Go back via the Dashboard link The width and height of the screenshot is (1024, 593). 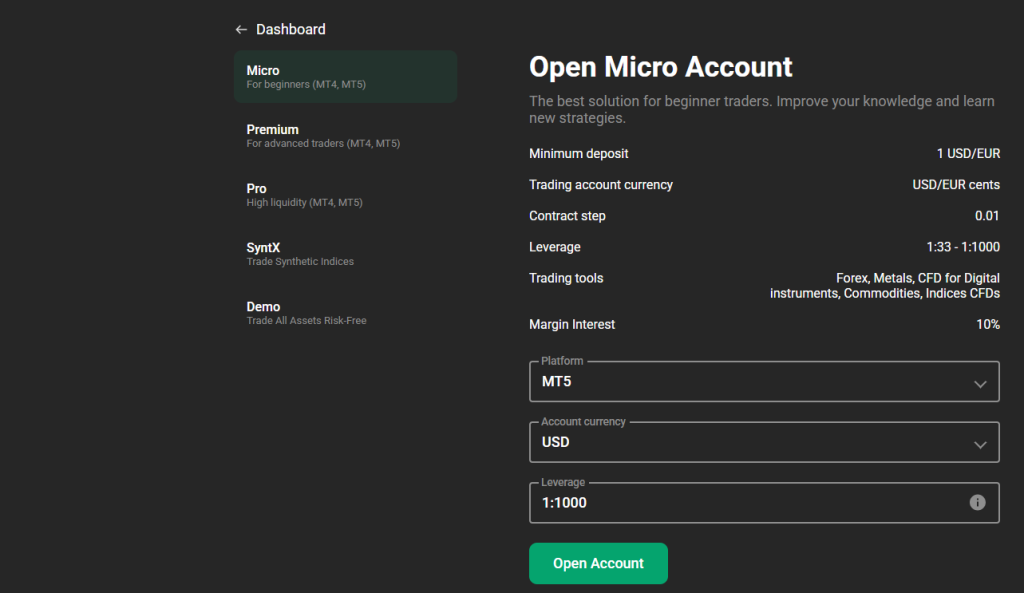tap(291, 29)
